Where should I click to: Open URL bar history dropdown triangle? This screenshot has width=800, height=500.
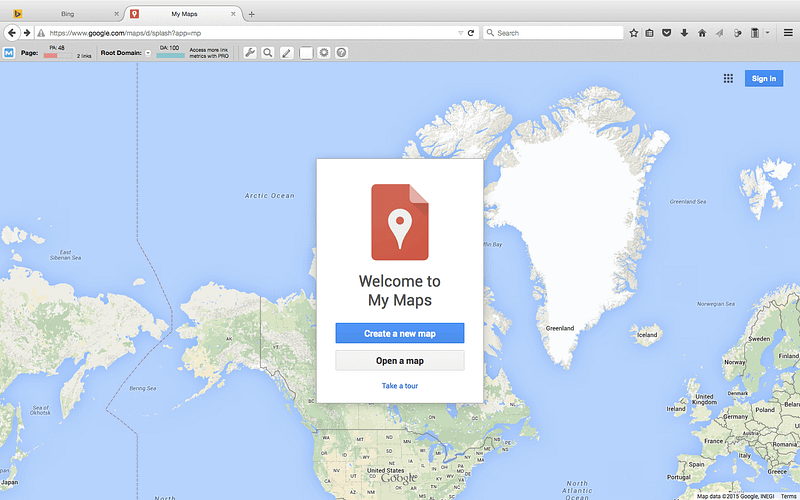point(460,33)
